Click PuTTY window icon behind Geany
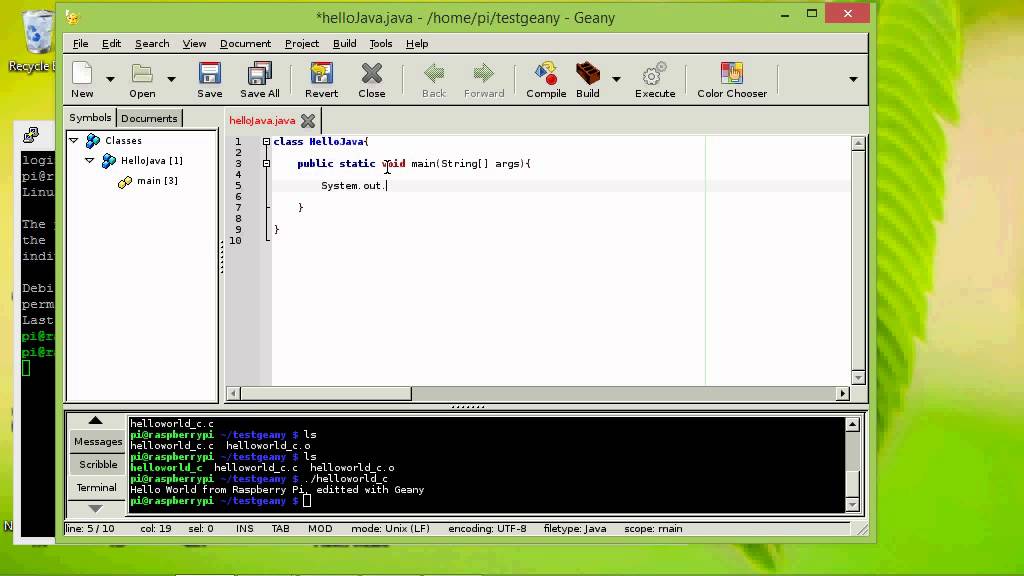This screenshot has width=1024, height=576. point(31,135)
